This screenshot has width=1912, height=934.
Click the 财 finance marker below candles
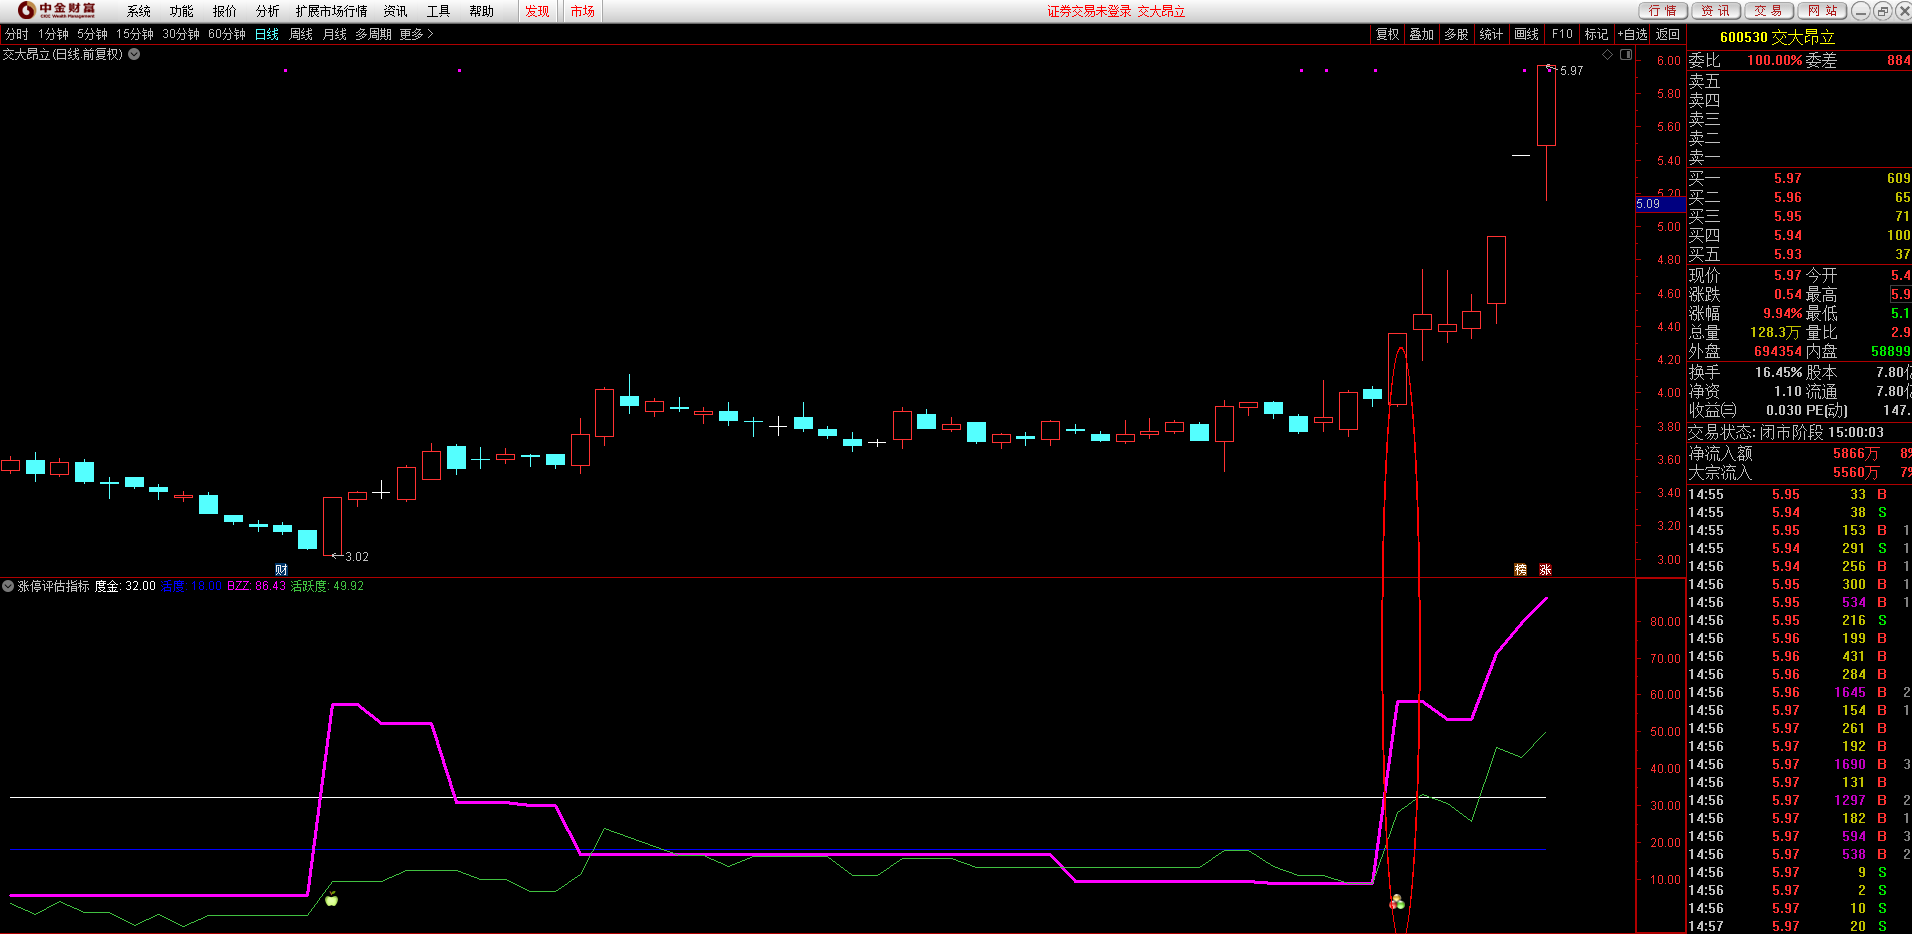[281, 570]
